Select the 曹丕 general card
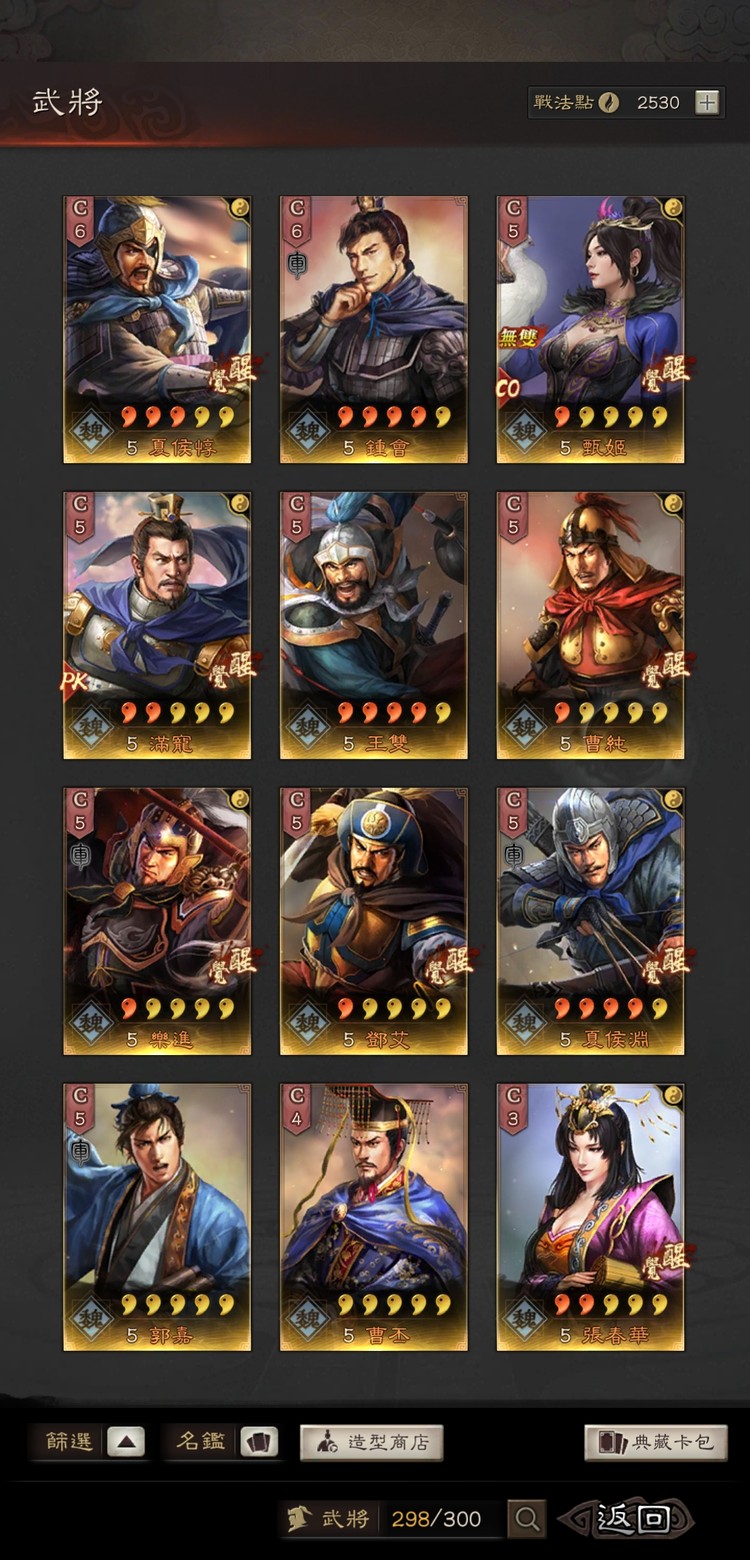Viewport: 750px width, 1560px height. point(373,1217)
